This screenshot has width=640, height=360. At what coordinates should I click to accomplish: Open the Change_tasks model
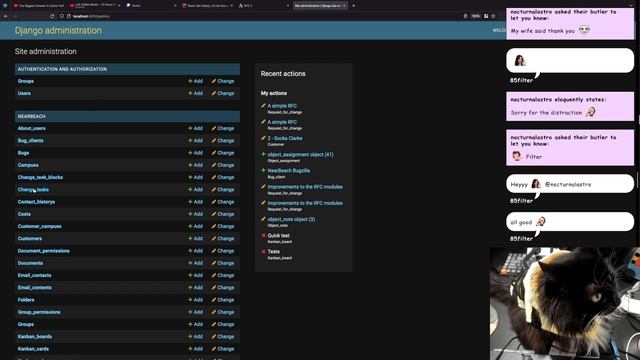click(x=33, y=190)
